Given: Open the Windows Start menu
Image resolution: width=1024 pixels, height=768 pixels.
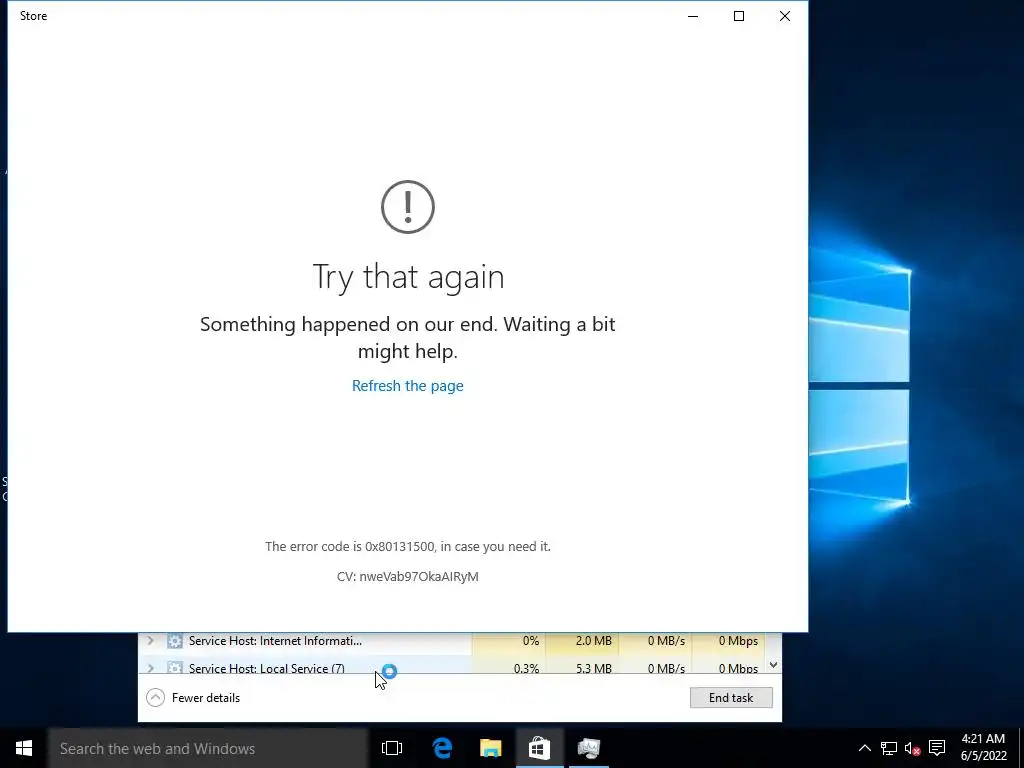Looking at the screenshot, I should pos(24,748).
